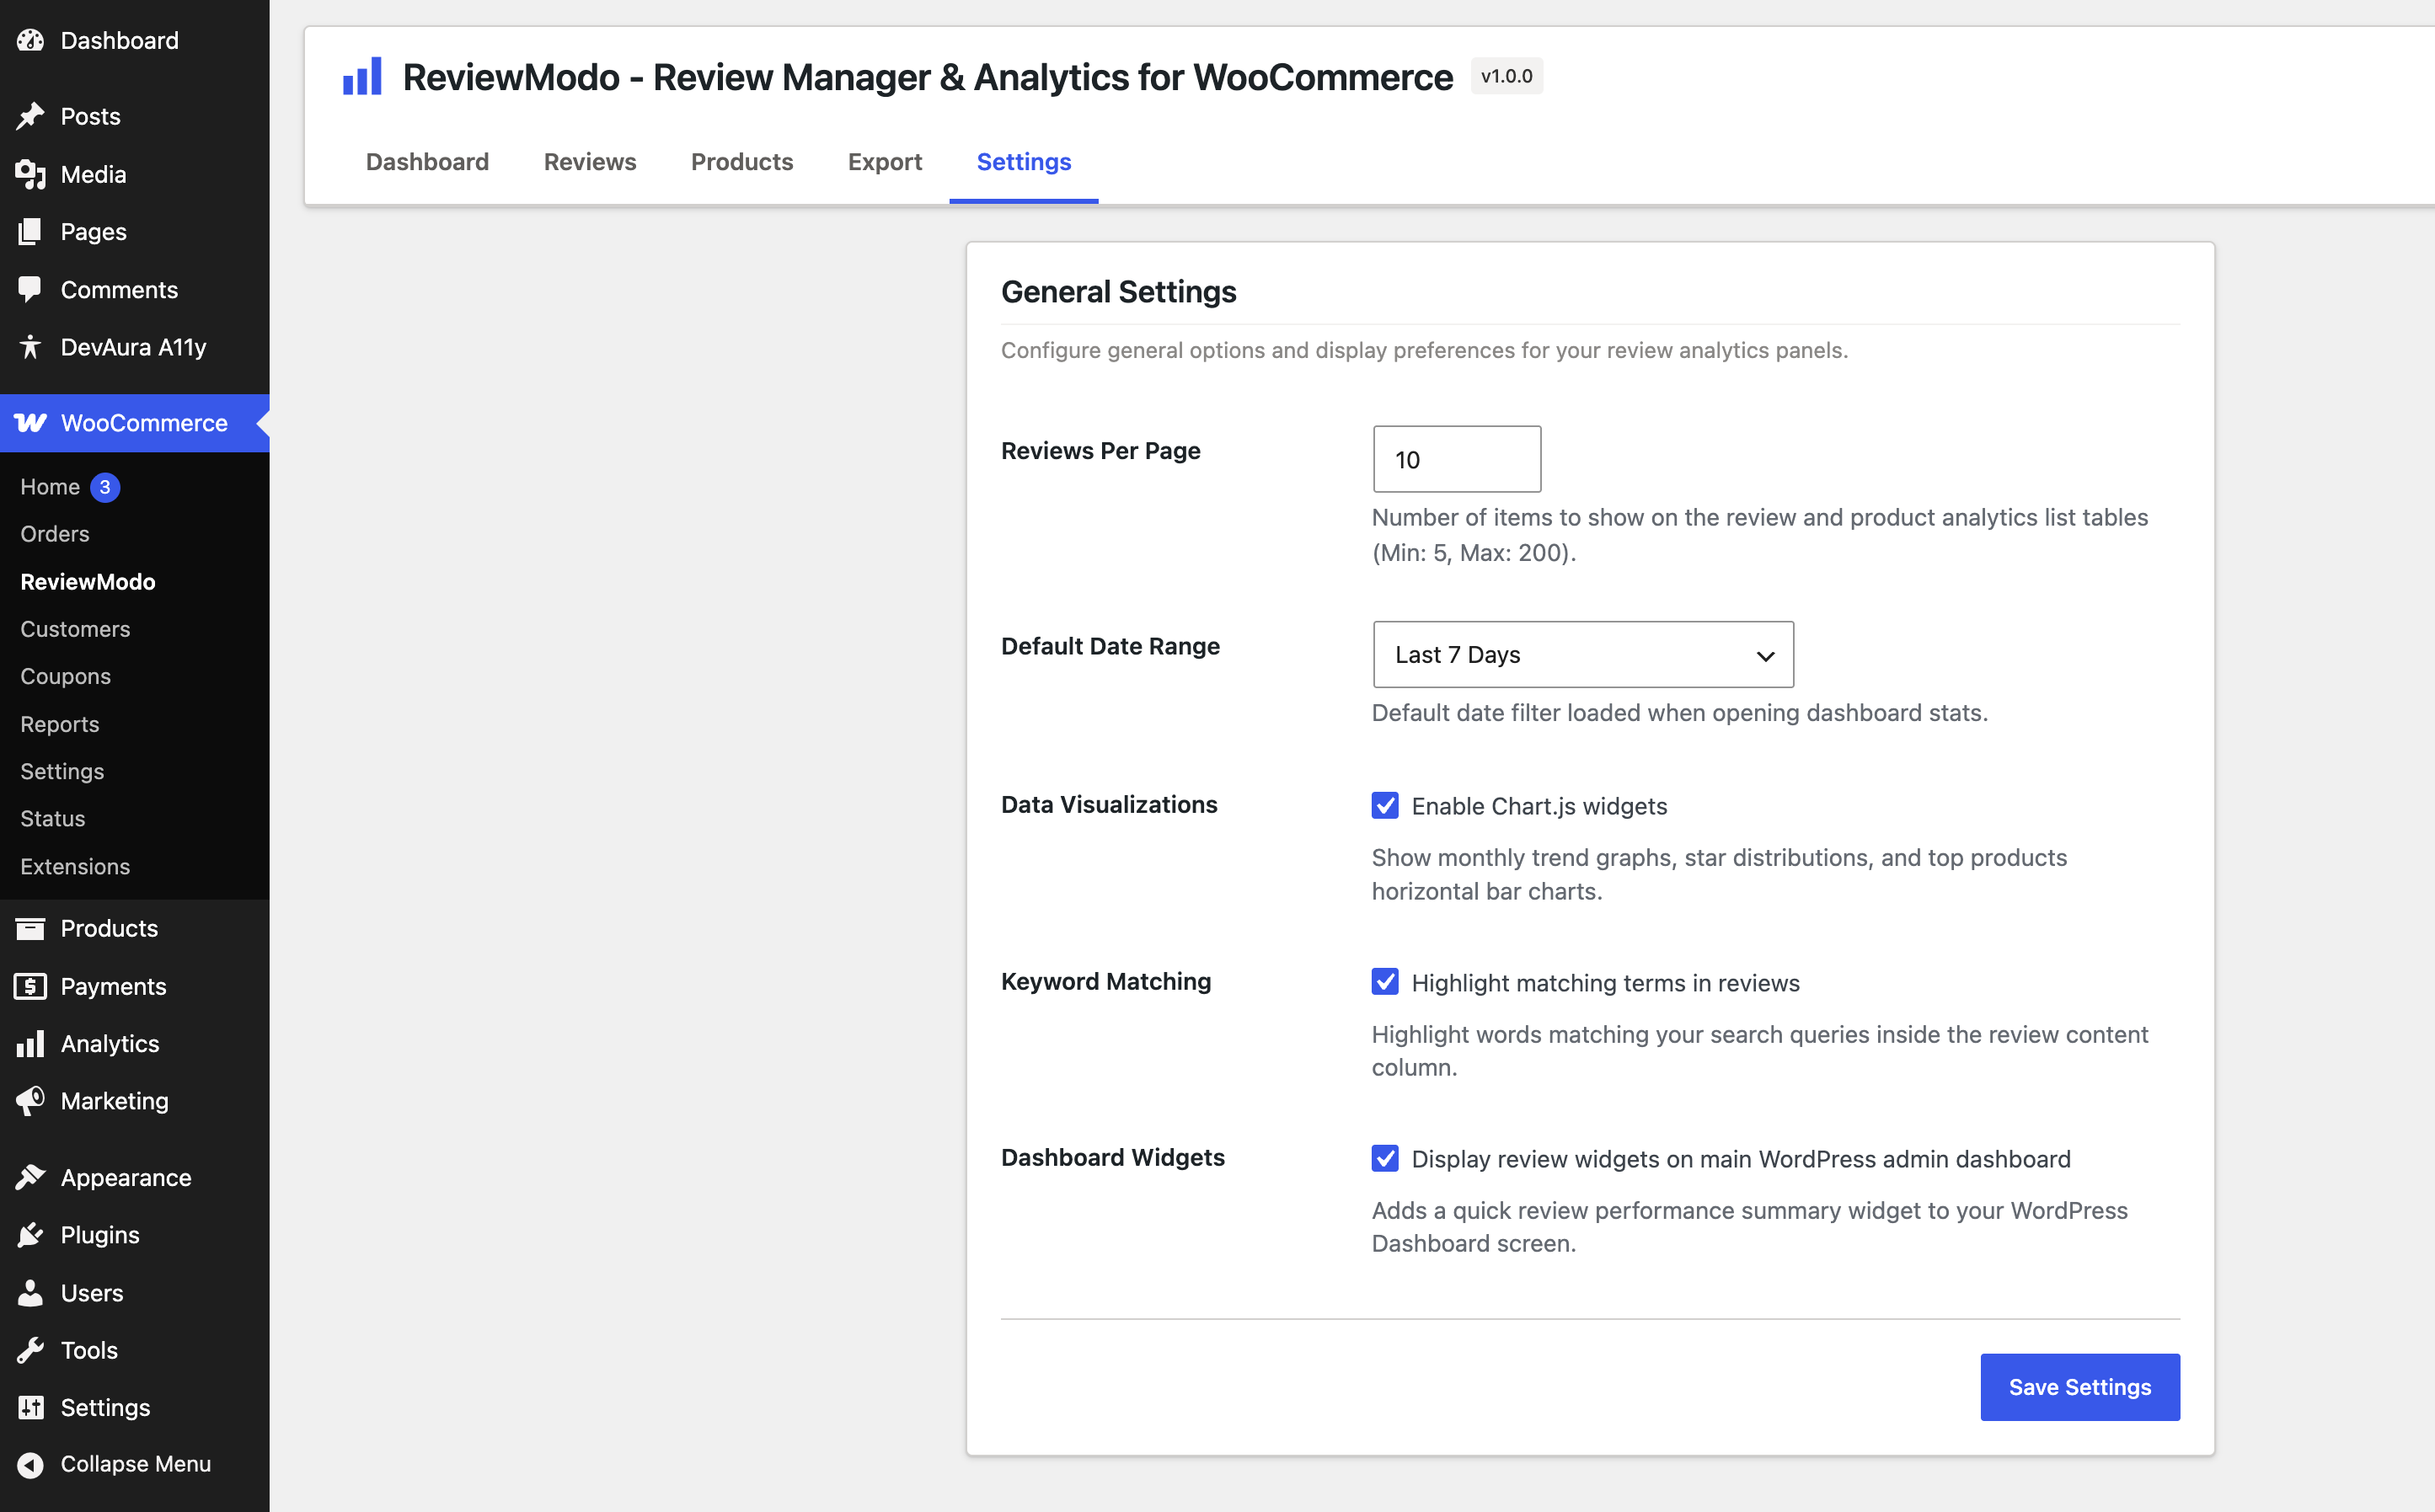This screenshot has height=1512, width=2435.
Task: Click the Pages sidebar label
Action: click(x=94, y=231)
